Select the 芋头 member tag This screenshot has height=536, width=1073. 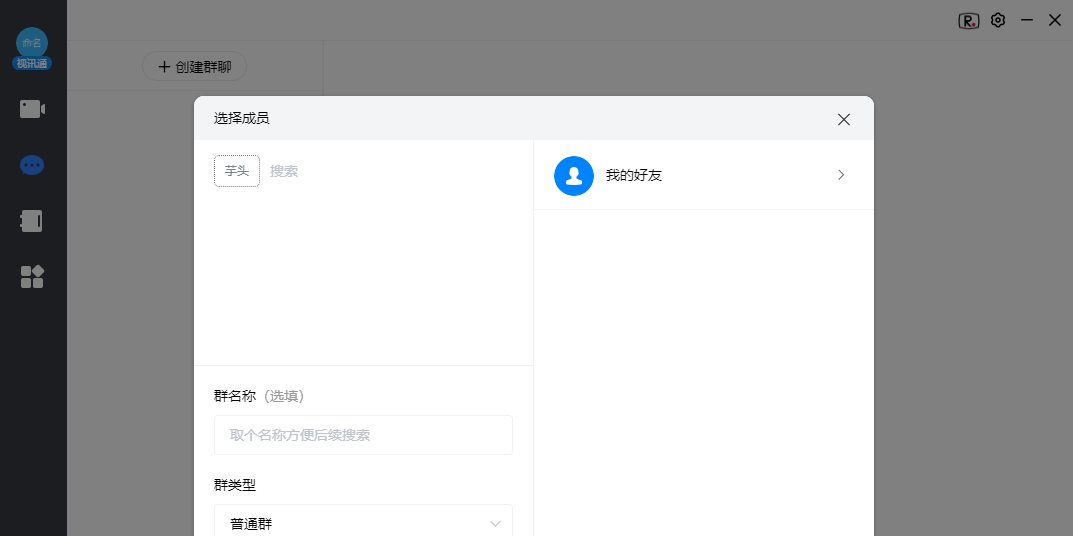click(x=237, y=171)
